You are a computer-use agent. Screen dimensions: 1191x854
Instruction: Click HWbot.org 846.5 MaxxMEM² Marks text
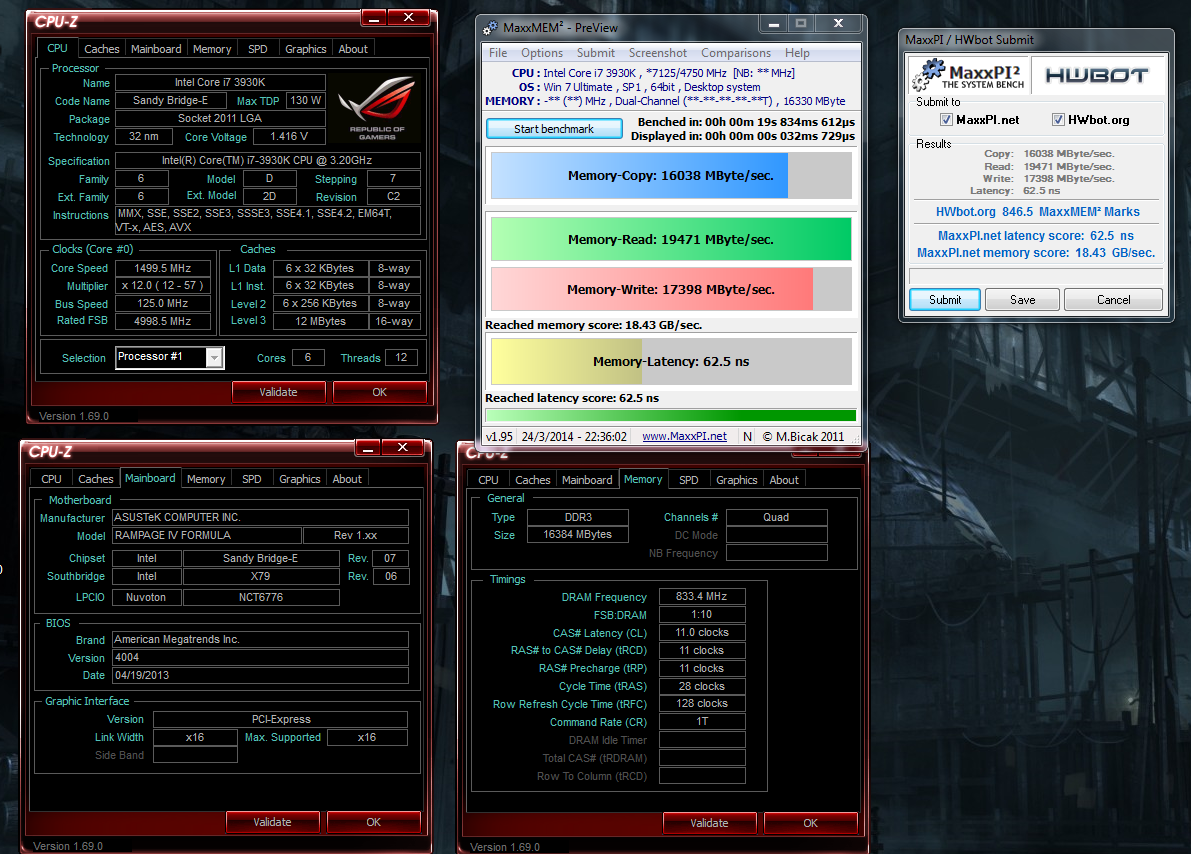[1038, 212]
